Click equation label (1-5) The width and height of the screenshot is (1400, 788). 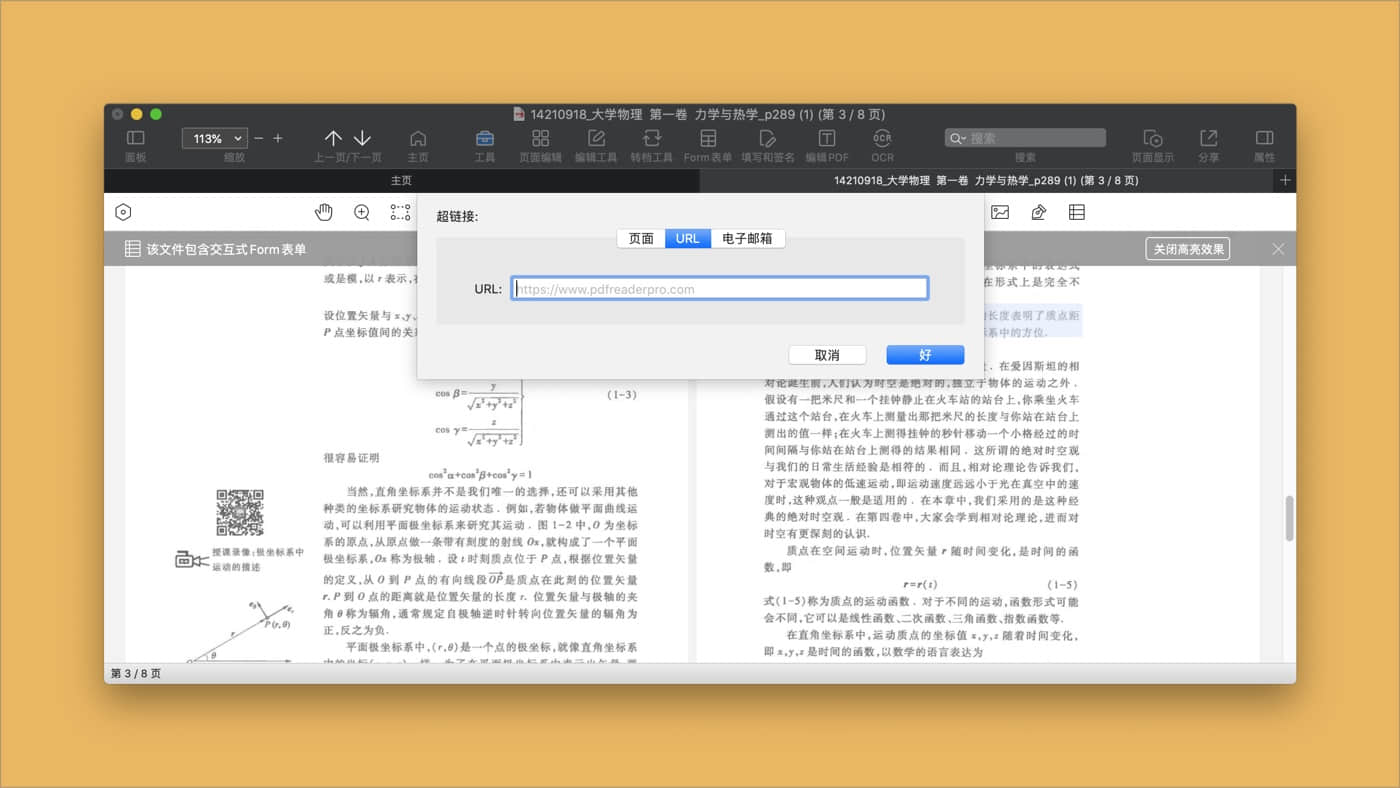(x=1062, y=584)
